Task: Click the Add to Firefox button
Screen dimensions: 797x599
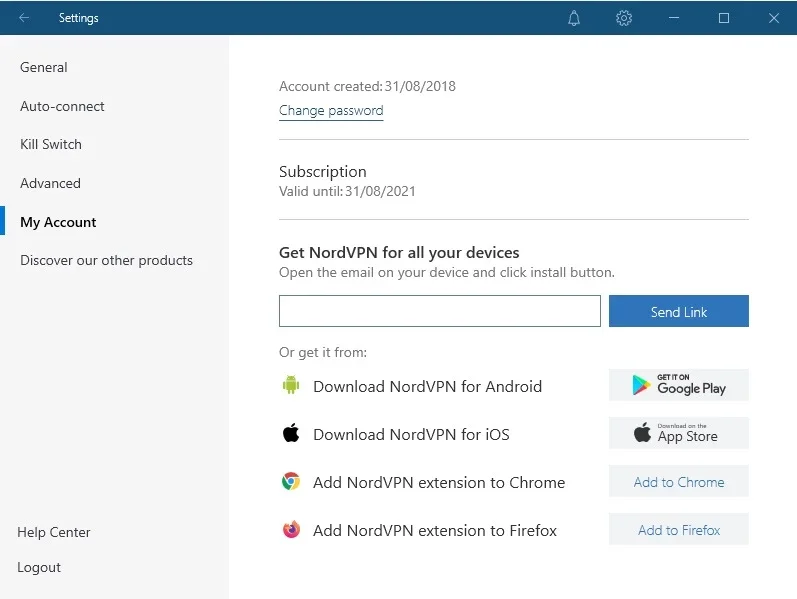Action: [679, 529]
